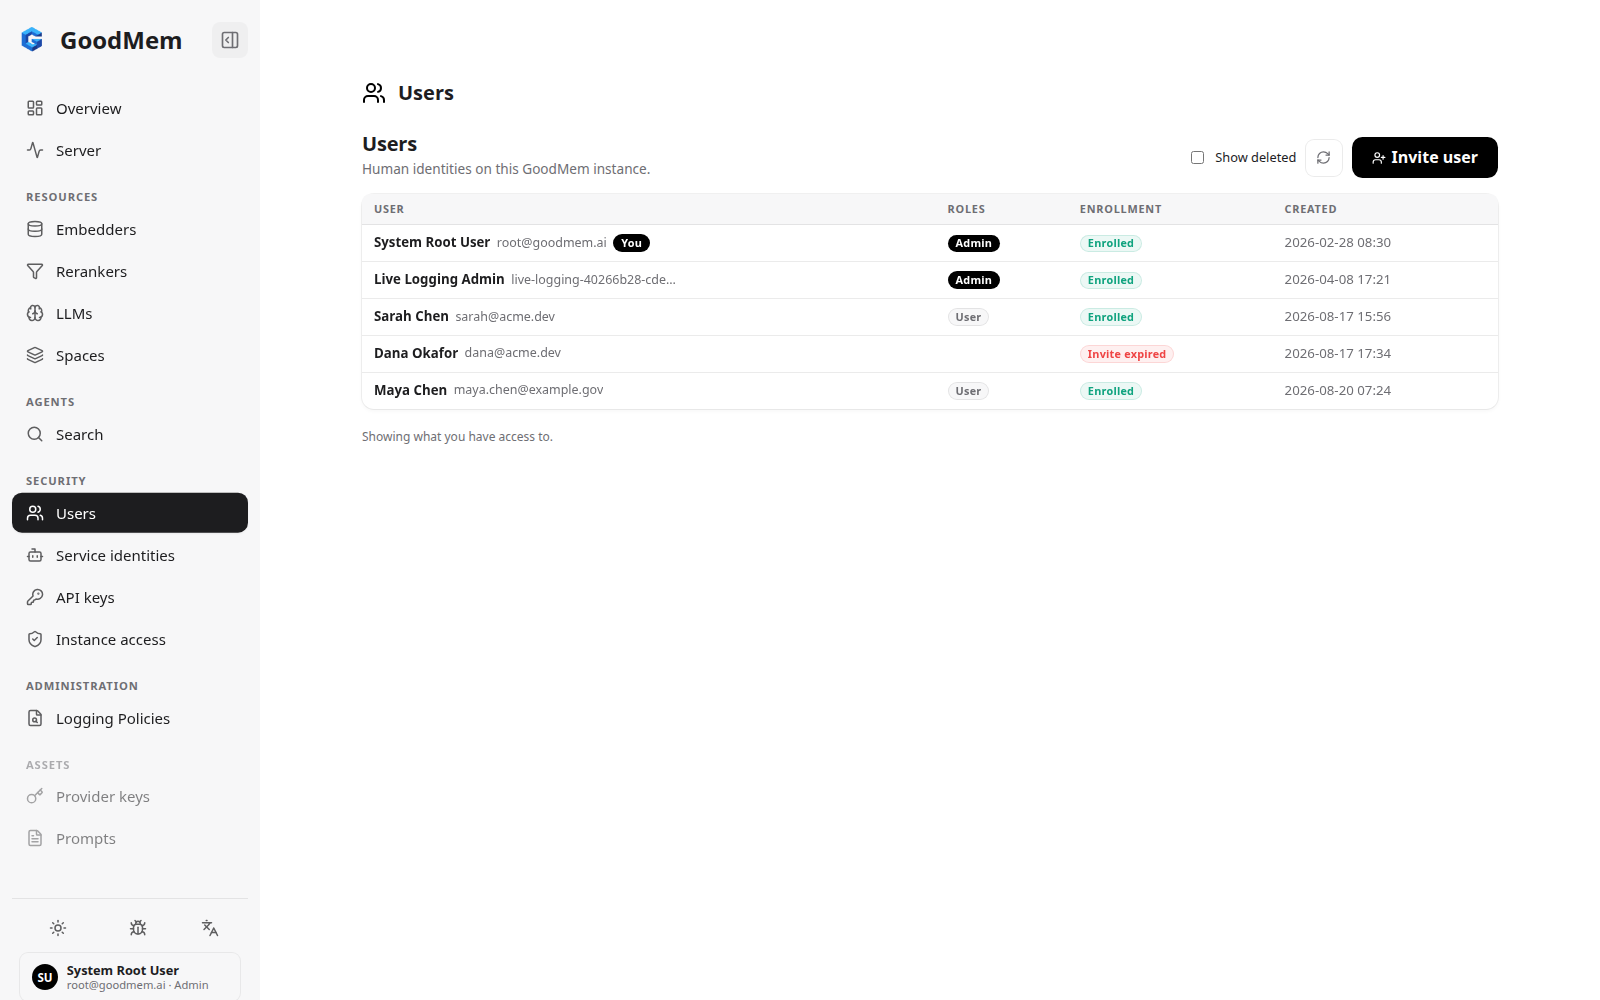
Task: Click the SU avatar
Action: click(x=45, y=977)
